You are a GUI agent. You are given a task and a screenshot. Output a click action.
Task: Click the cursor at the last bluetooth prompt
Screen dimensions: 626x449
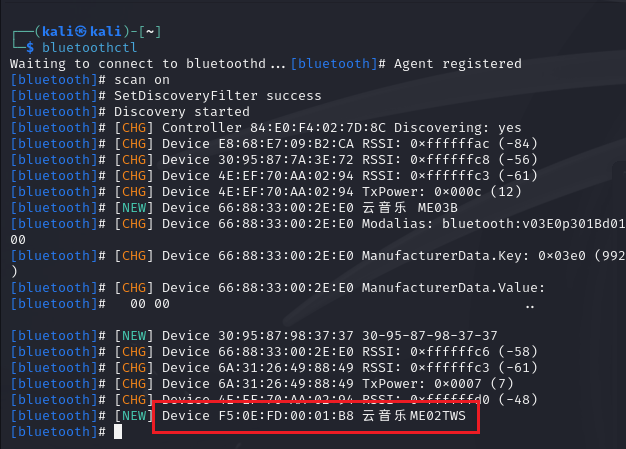[118, 432]
